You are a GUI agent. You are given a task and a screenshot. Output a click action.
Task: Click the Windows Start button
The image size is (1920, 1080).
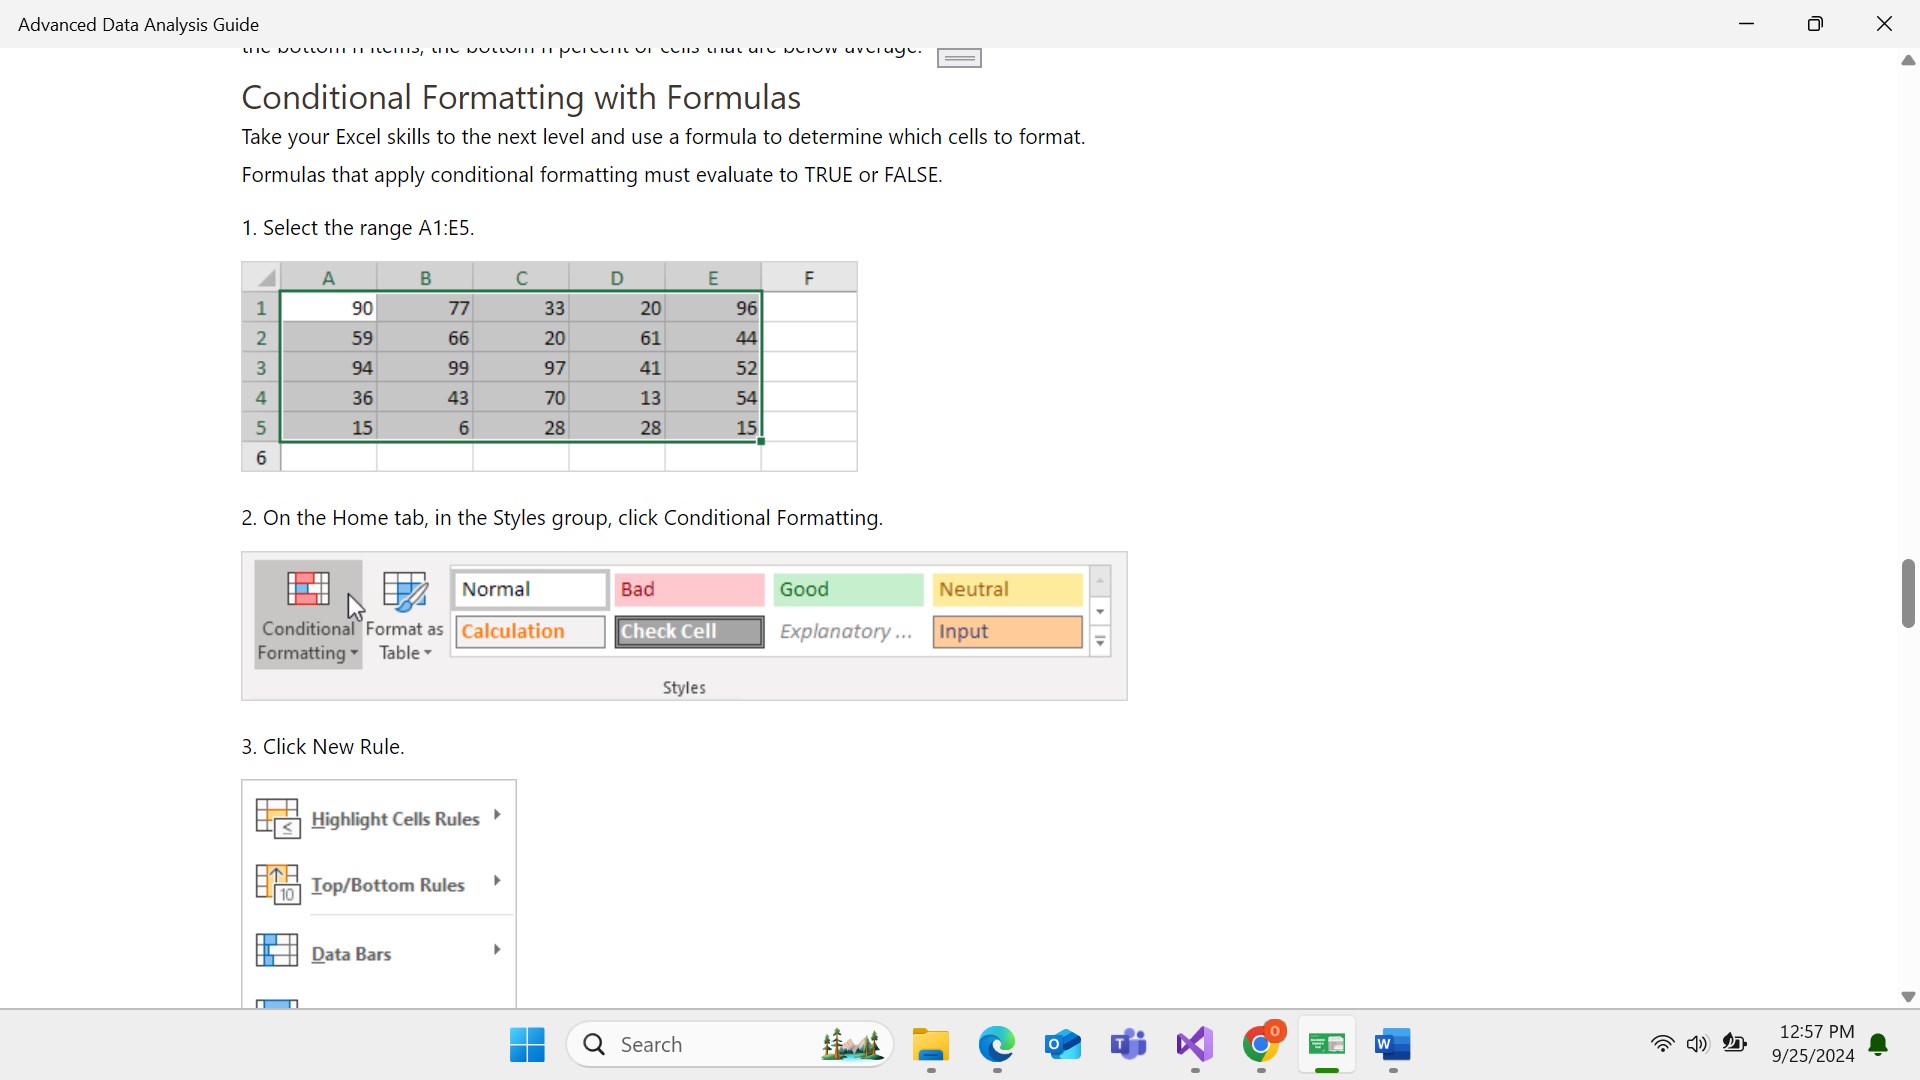pyautogui.click(x=527, y=1045)
